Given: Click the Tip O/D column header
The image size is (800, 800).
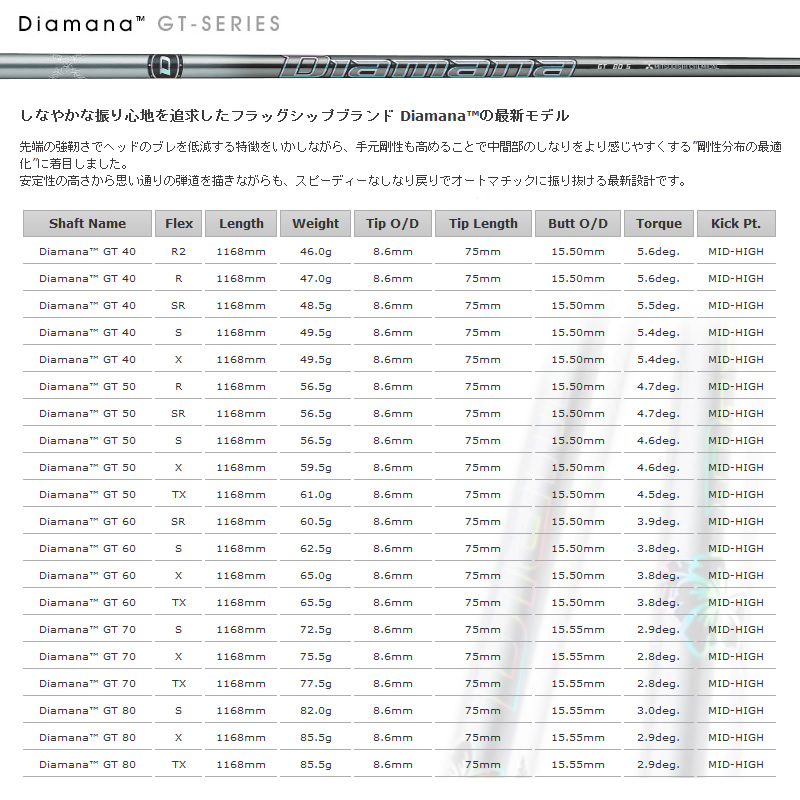Looking at the screenshot, I should click(x=392, y=223).
